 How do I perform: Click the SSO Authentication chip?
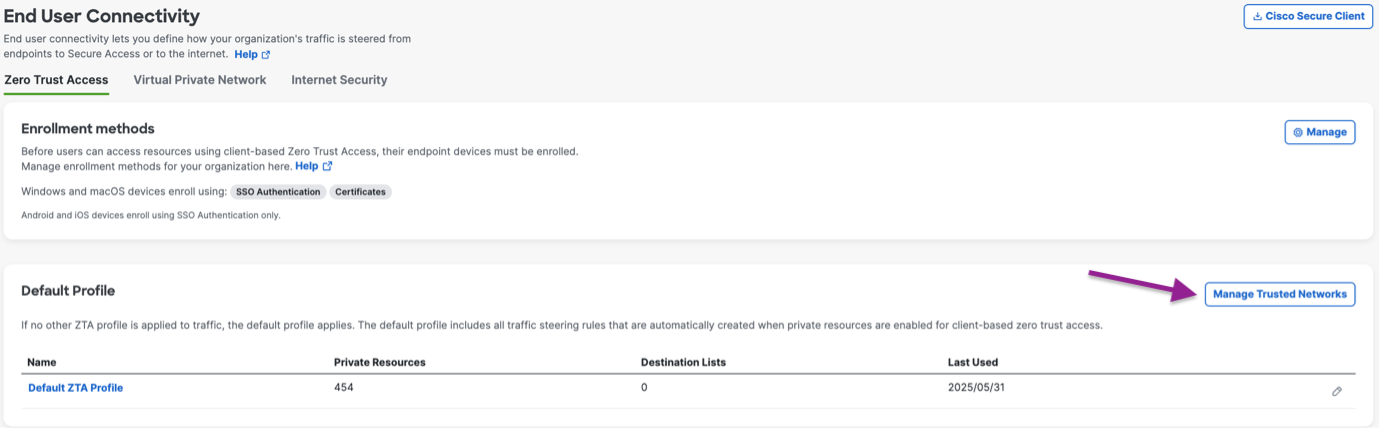click(278, 192)
